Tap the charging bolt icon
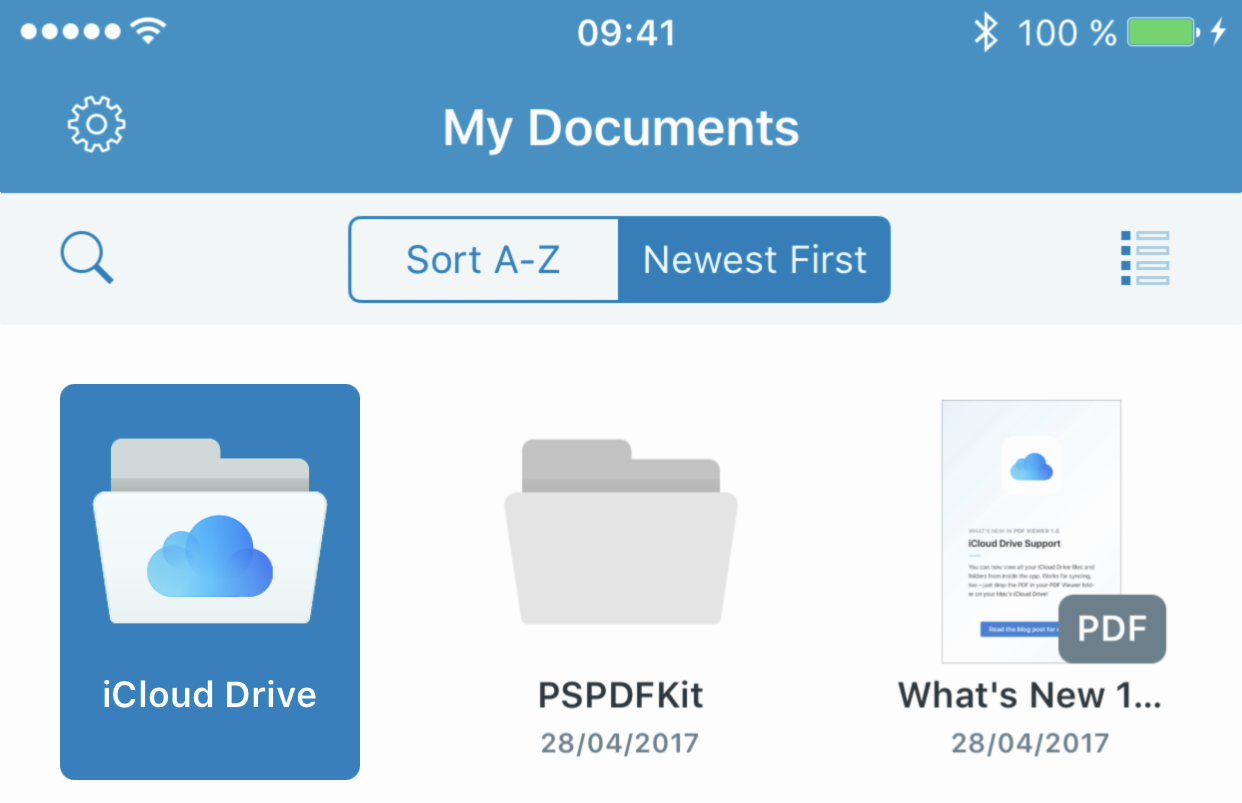Viewport: 1242px width, 803px height. coord(1218,33)
